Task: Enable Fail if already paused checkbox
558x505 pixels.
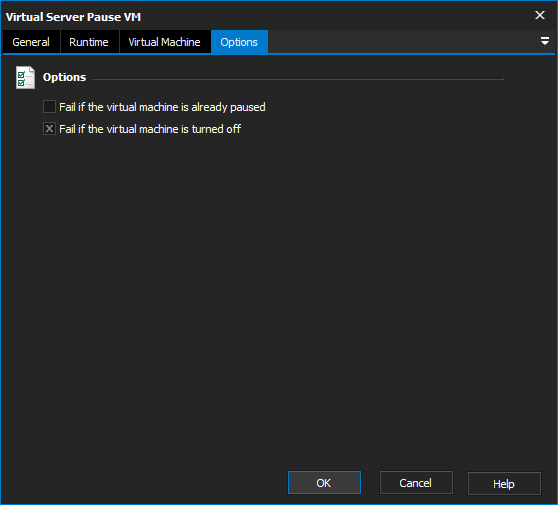Action: [x=49, y=107]
